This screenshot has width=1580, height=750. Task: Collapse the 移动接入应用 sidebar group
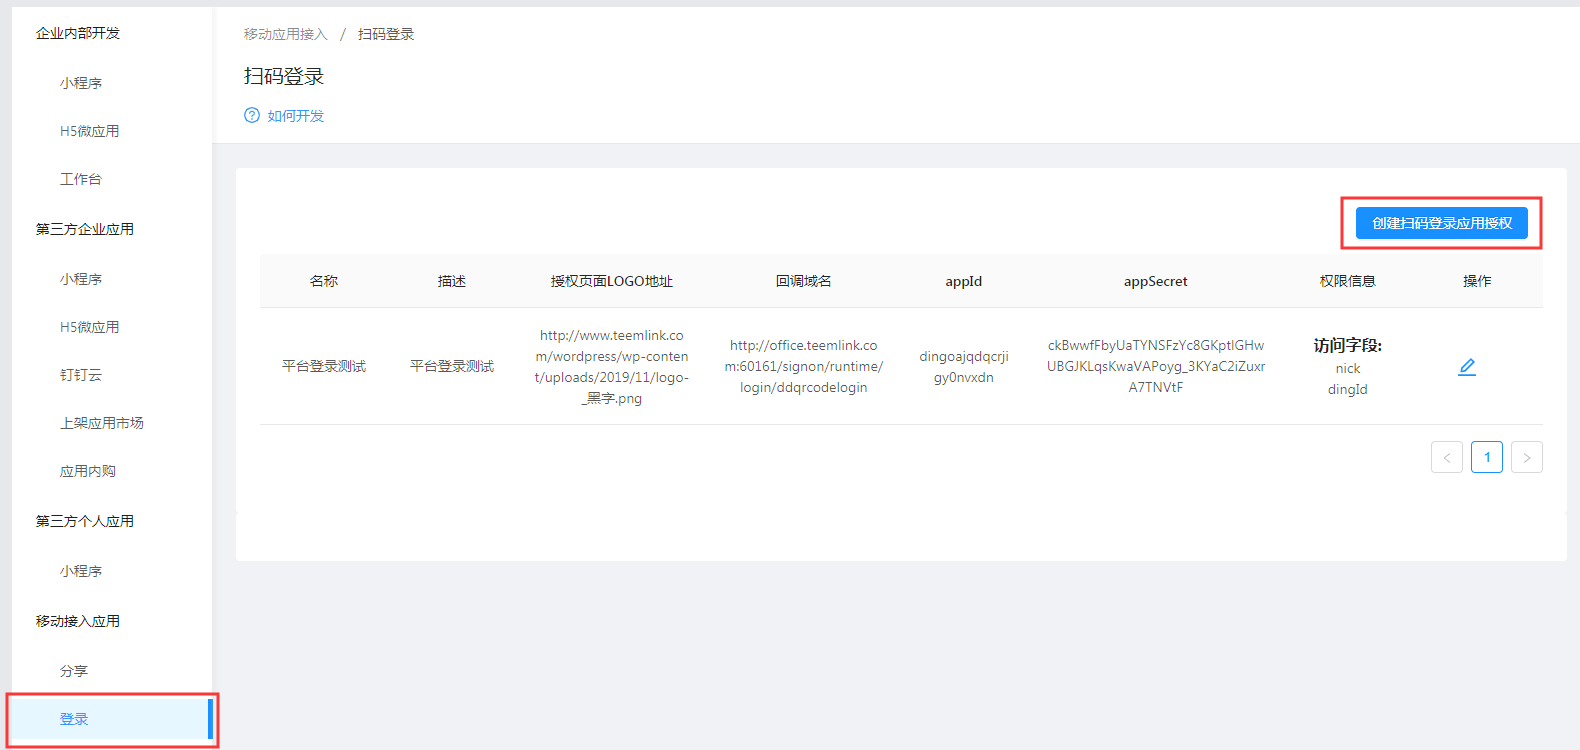click(x=78, y=621)
